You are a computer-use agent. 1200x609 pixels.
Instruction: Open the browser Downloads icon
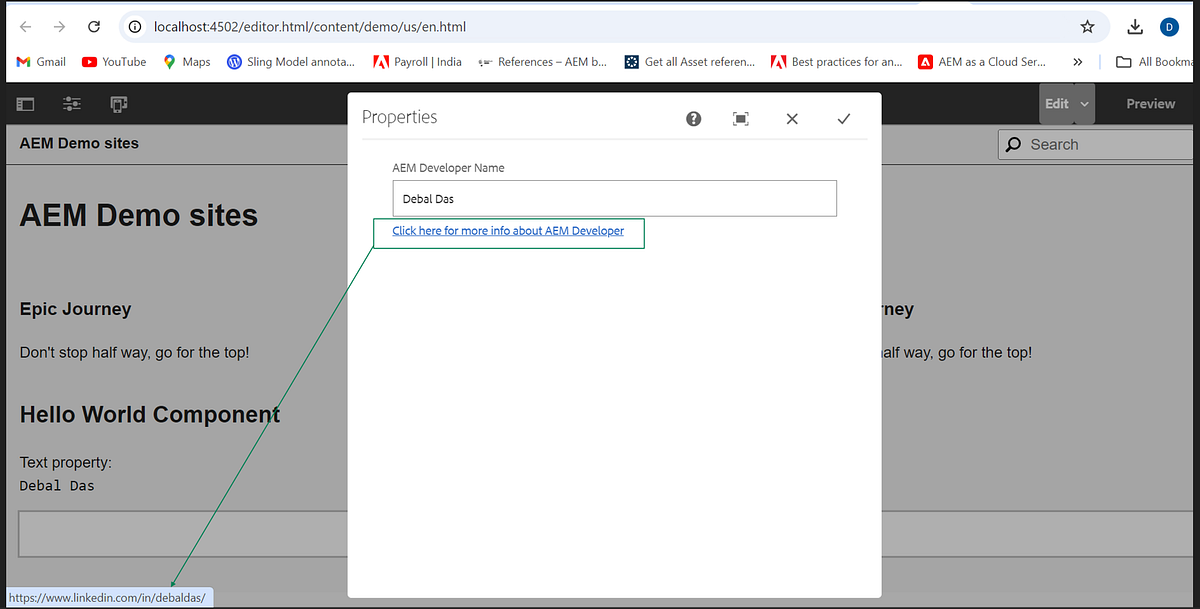pos(1135,27)
